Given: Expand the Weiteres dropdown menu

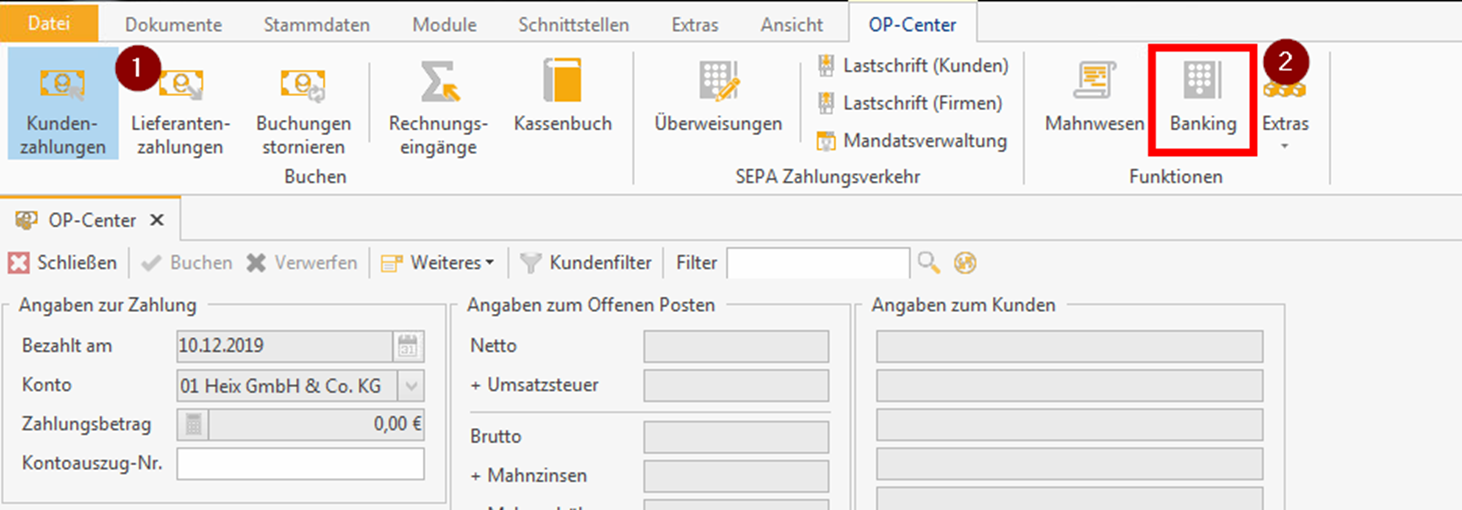Looking at the screenshot, I should click(440, 263).
